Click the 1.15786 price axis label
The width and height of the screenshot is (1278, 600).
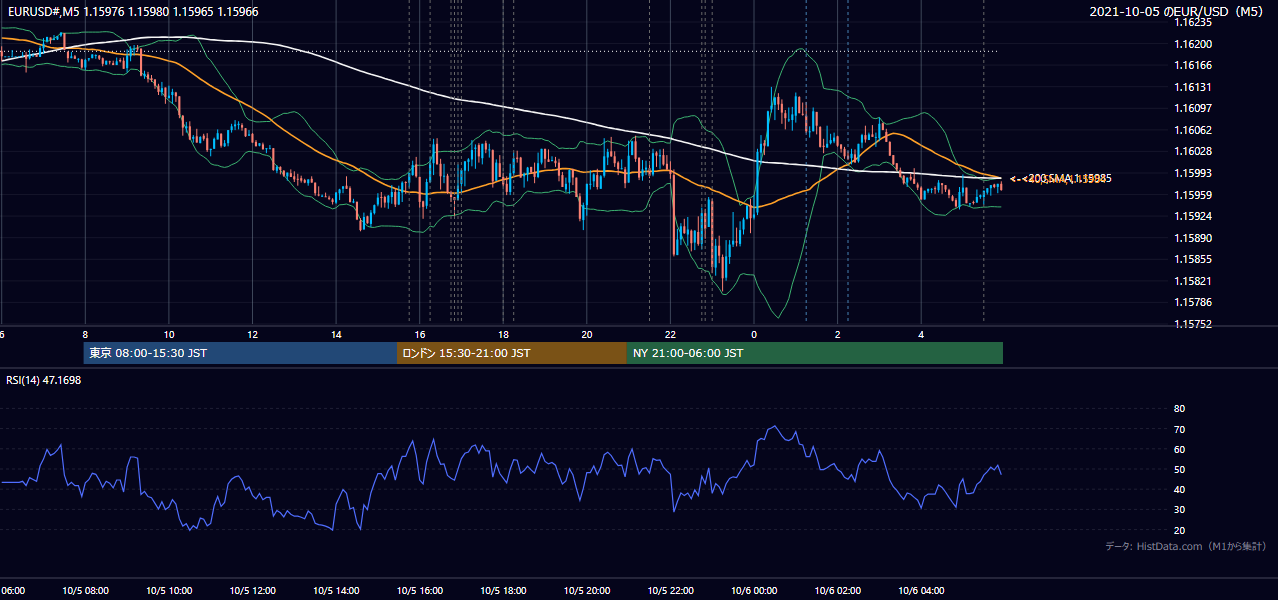[1192, 302]
